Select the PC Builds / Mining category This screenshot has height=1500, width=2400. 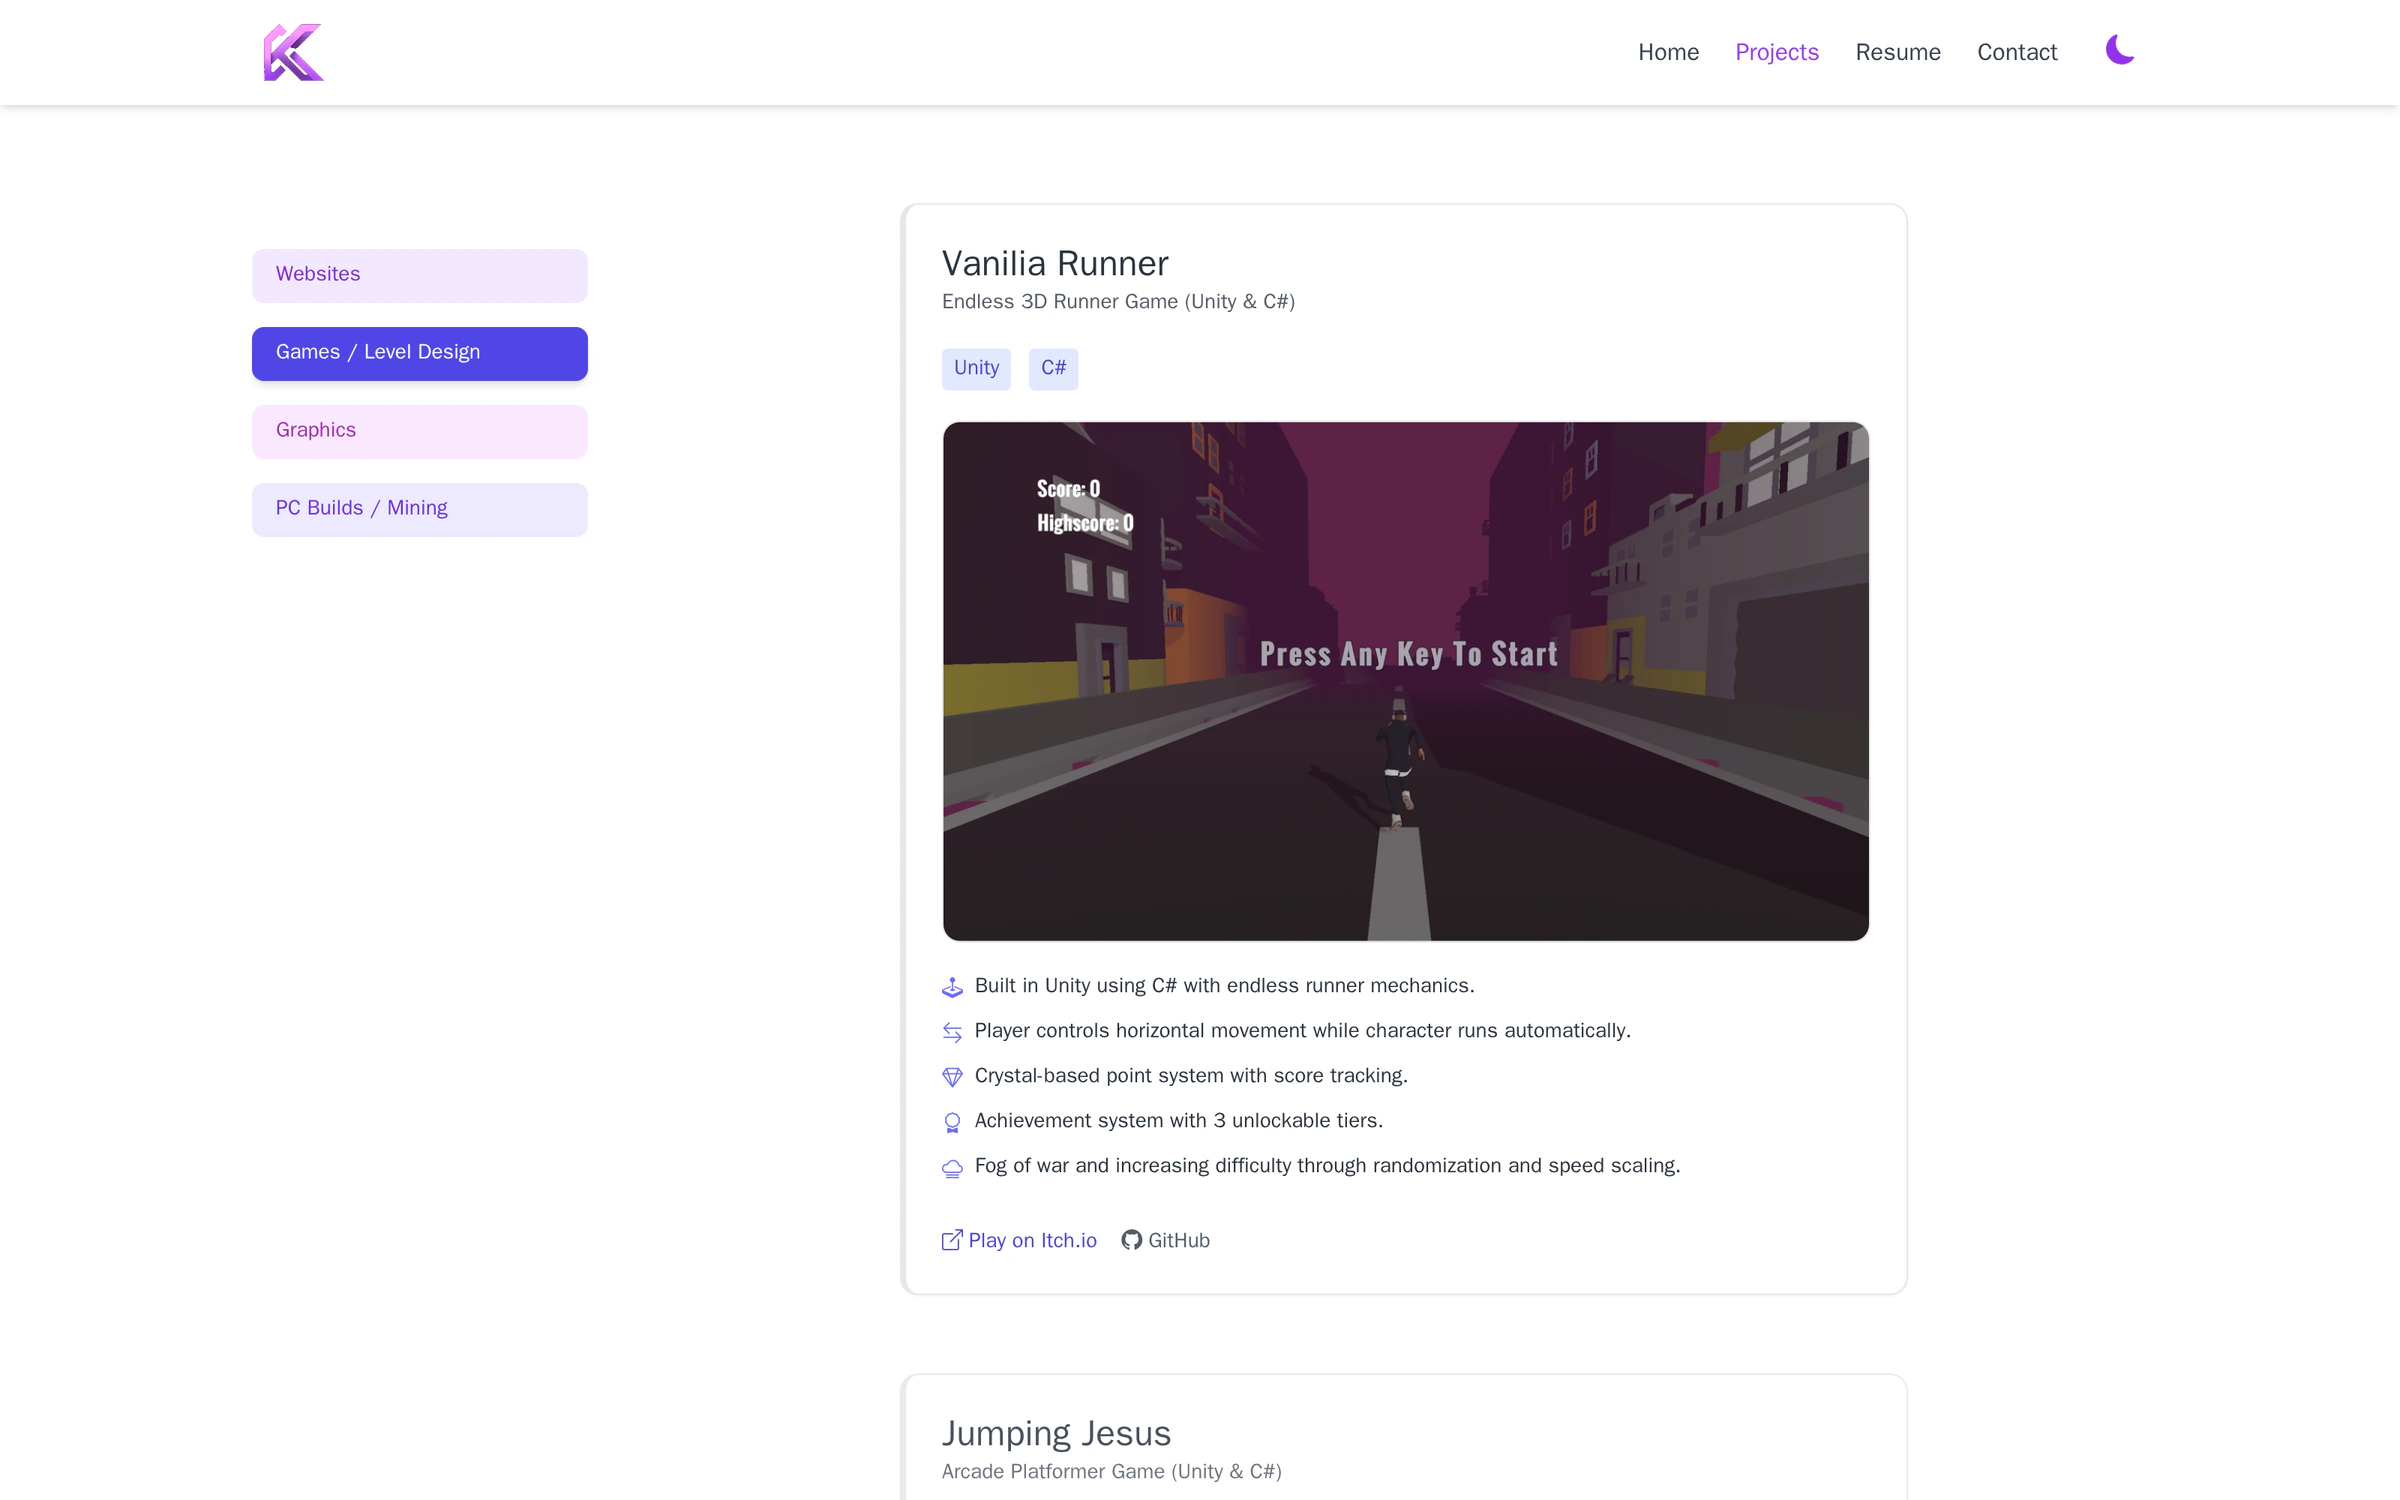(x=419, y=509)
